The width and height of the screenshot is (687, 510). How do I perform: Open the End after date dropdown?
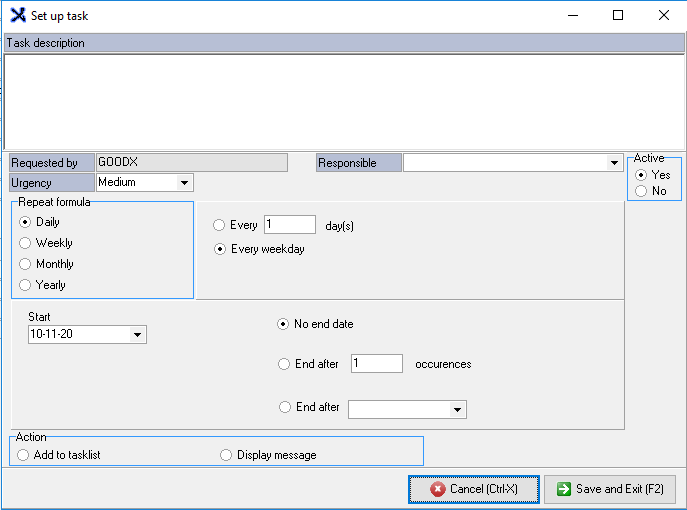click(x=457, y=409)
